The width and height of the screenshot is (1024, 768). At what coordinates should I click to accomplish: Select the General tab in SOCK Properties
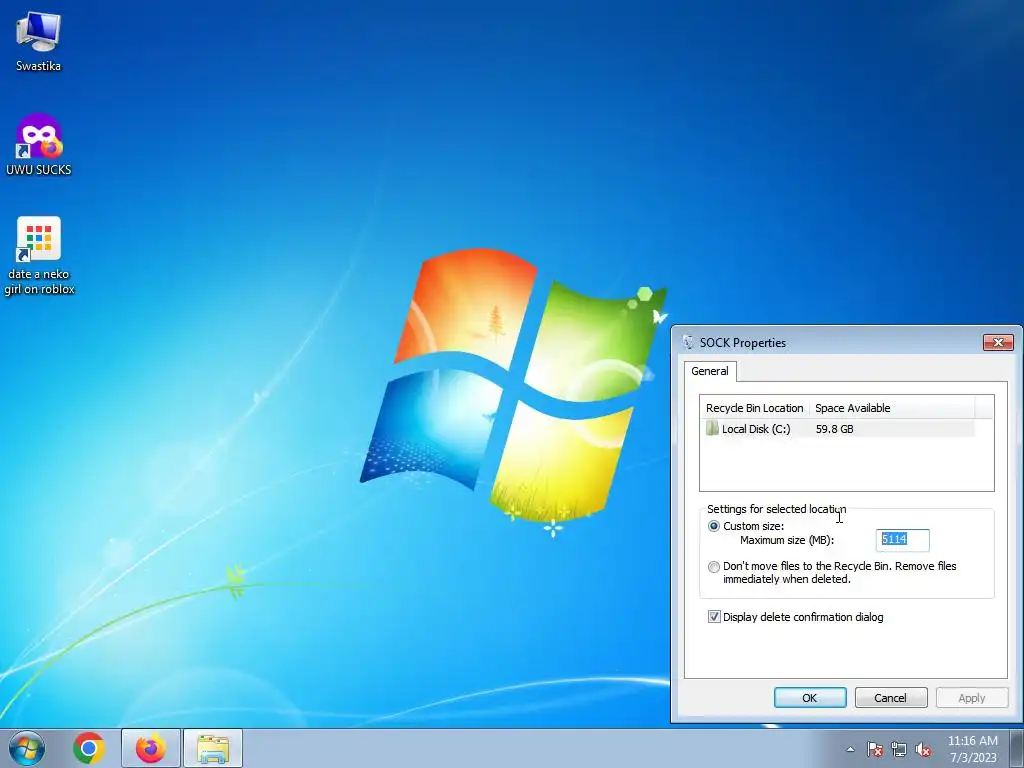click(710, 371)
